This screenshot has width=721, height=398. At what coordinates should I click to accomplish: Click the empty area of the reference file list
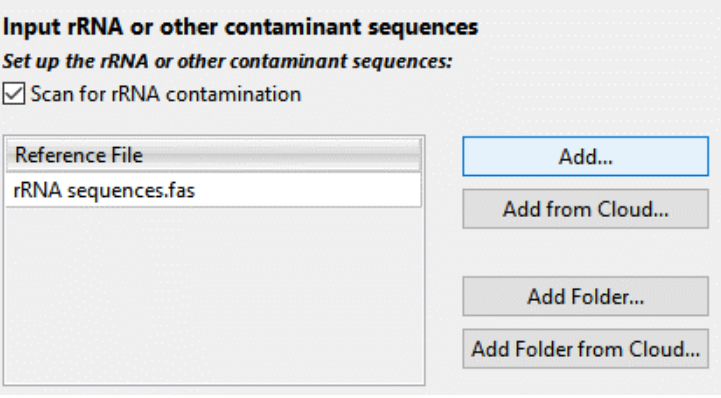213,294
